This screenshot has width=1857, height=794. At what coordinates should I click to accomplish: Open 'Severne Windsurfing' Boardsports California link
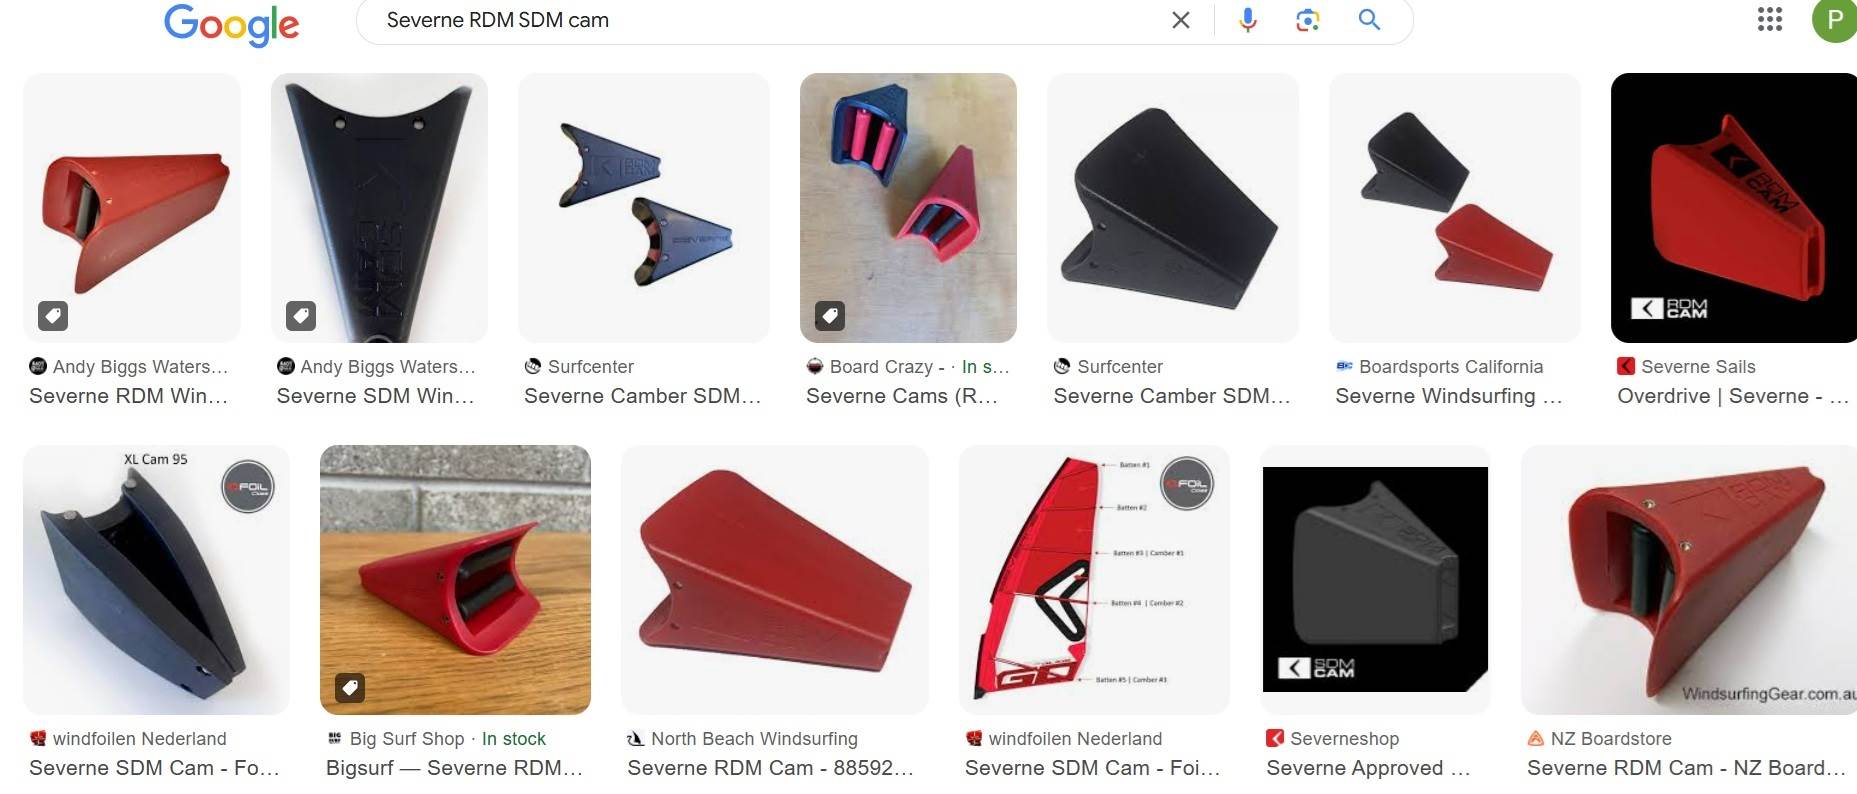[x=1448, y=396]
